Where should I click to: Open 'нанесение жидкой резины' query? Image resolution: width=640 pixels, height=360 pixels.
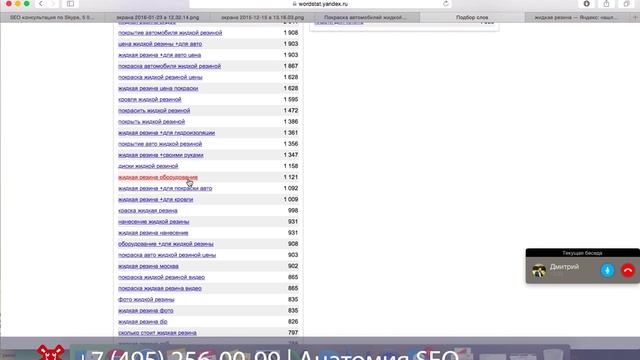(153, 222)
